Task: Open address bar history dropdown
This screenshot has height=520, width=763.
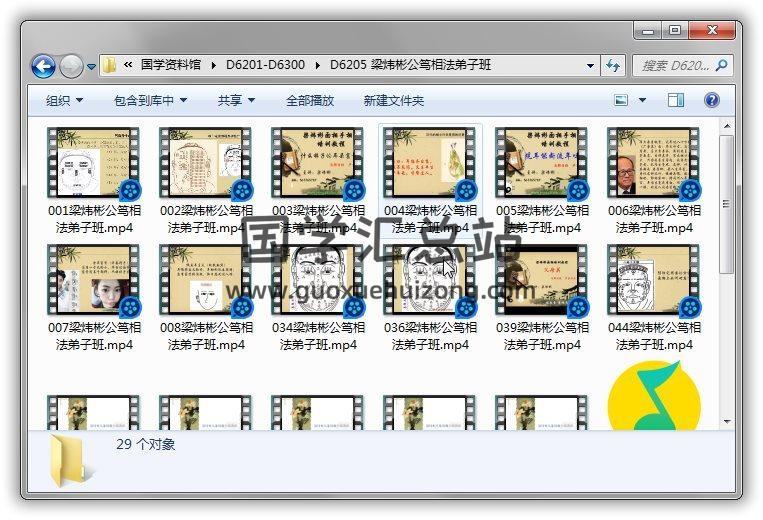Action: click(x=590, y=66)
